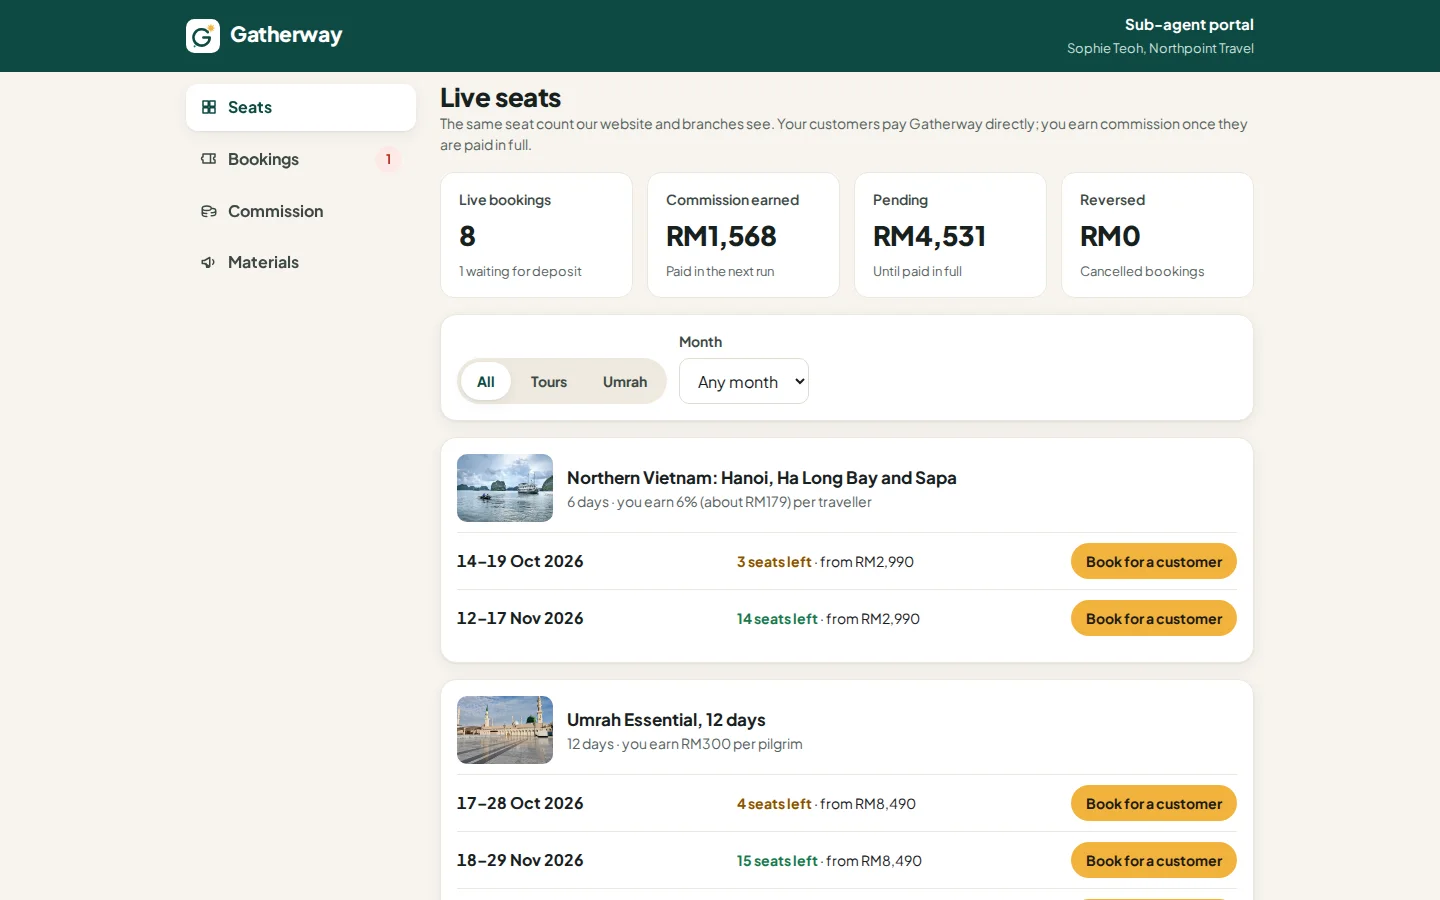Click the Materials megaphone icon in sidebar
Screen dimensions: 1440x900
point(209,262)
